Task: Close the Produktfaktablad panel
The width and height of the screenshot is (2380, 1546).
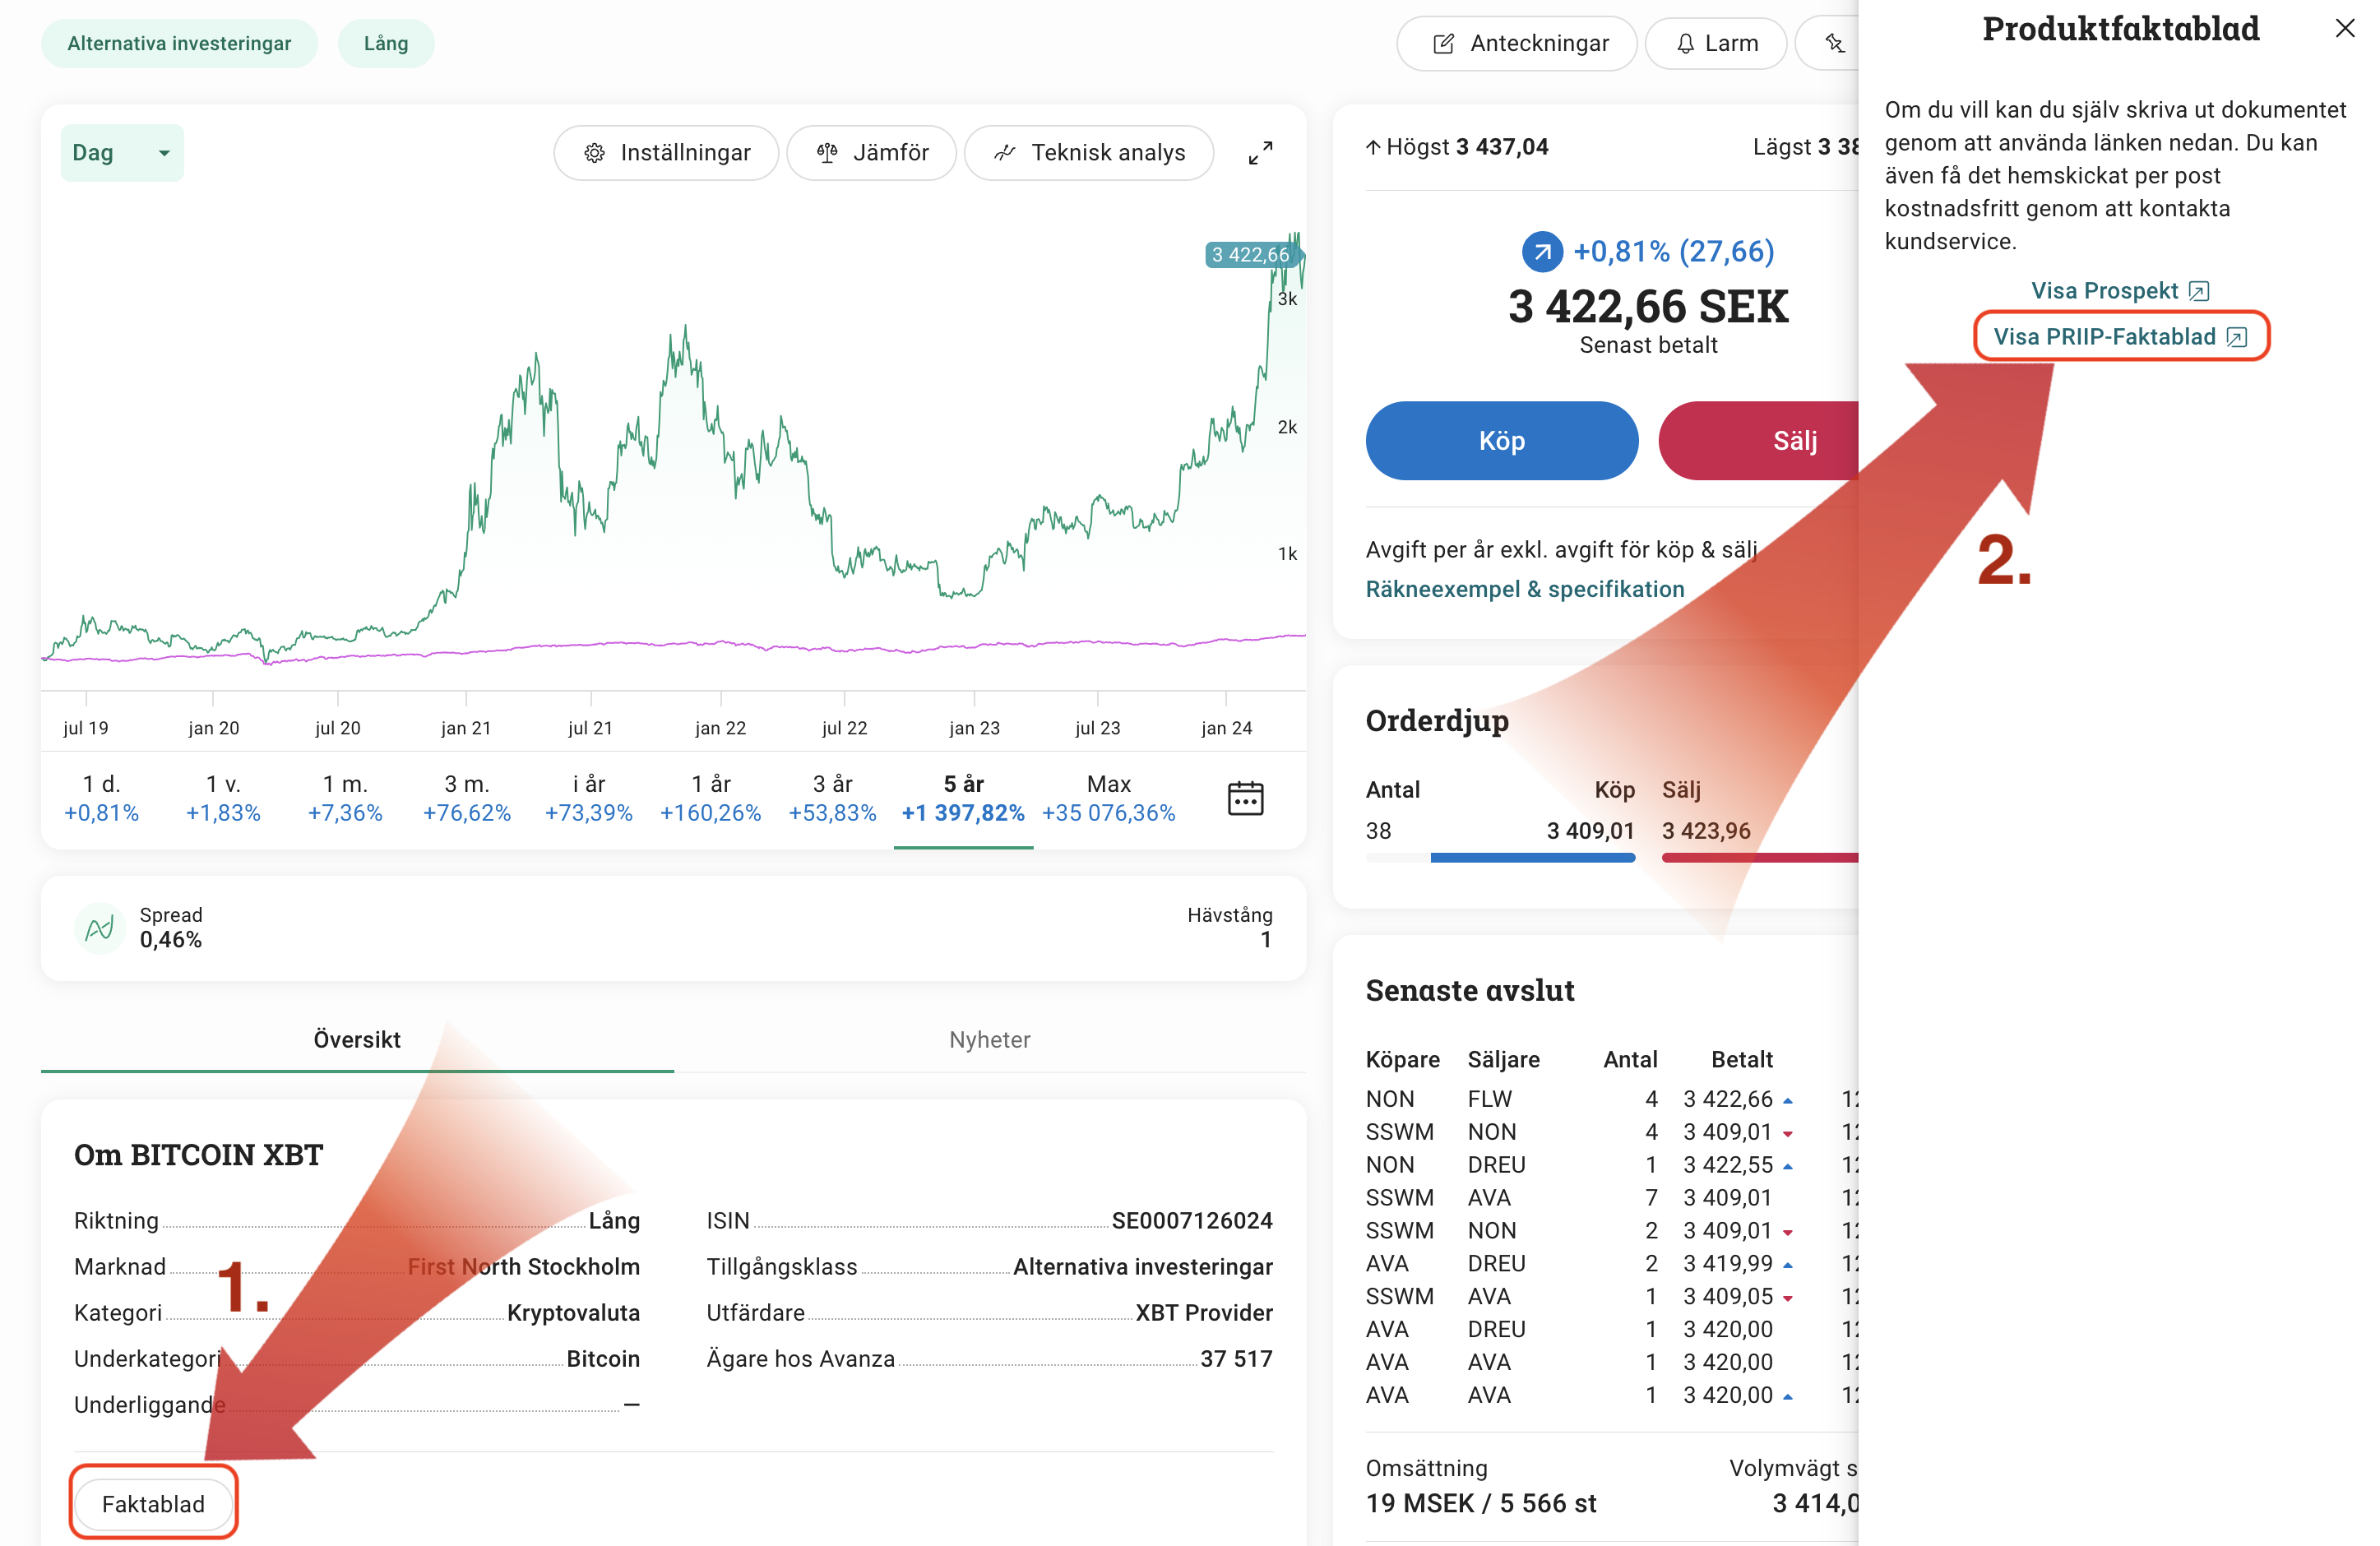Action: tap(2344, 29)
